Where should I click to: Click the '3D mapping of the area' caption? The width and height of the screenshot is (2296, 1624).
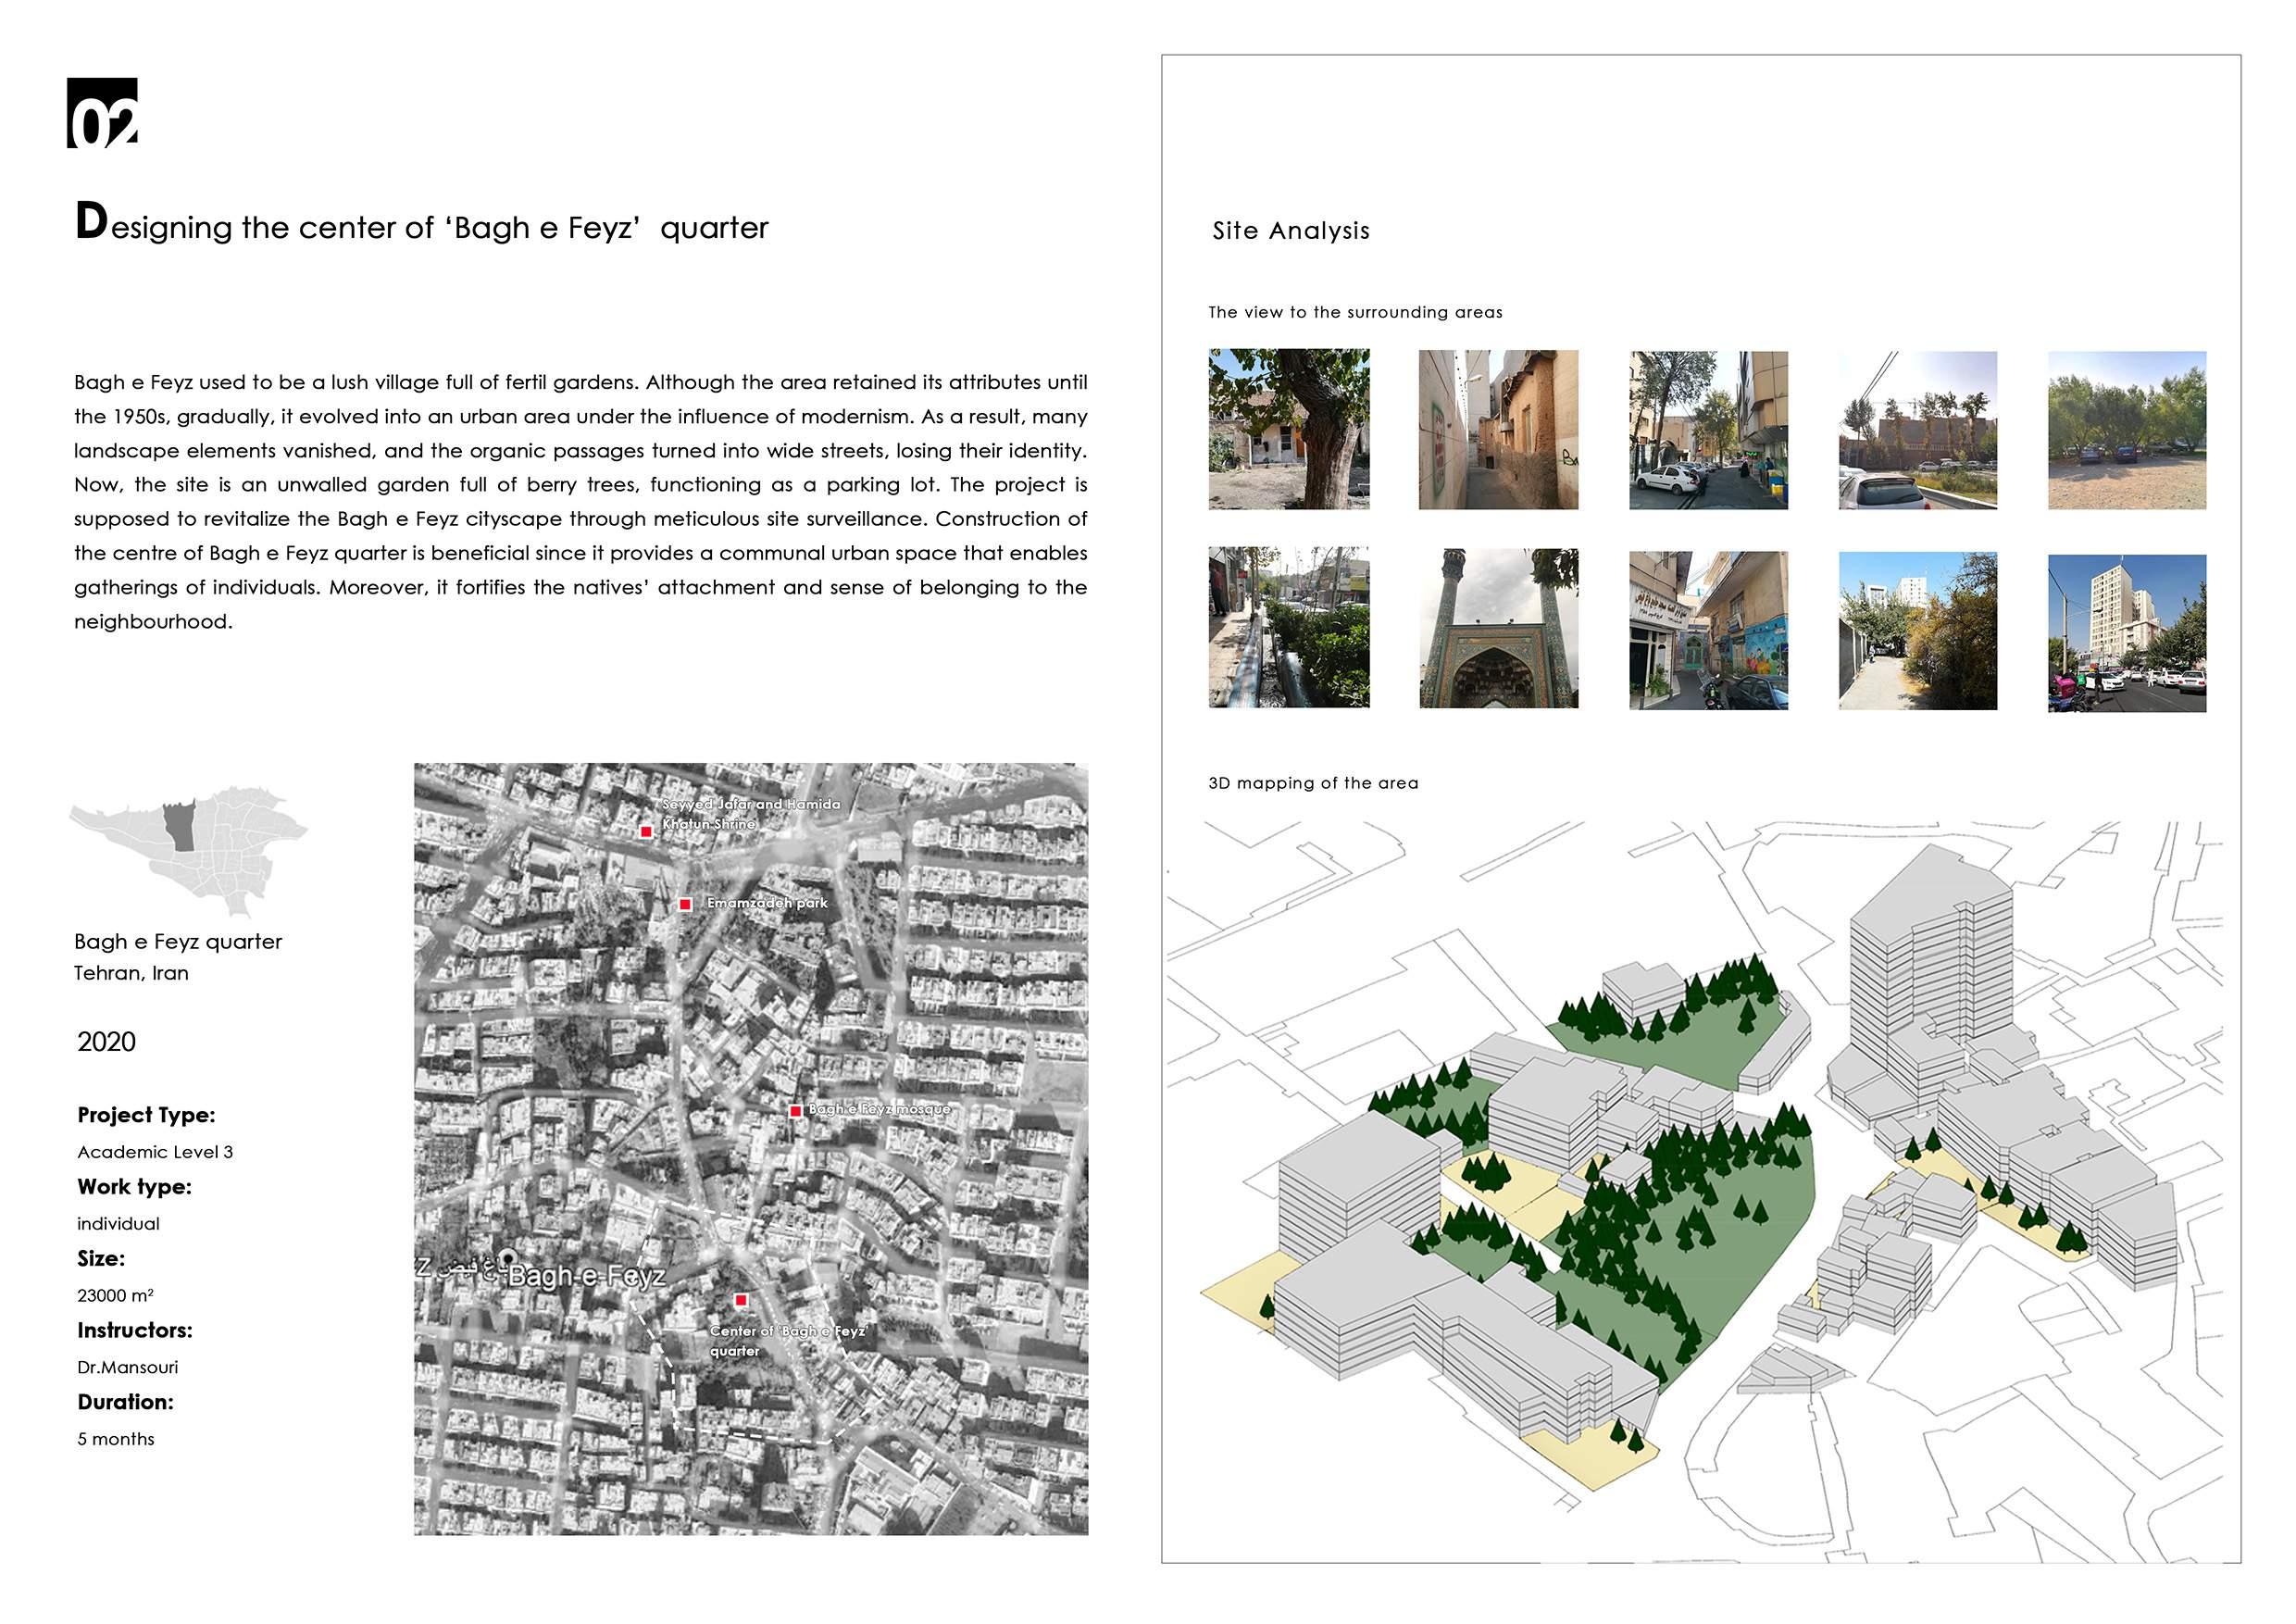point(1312,783)
